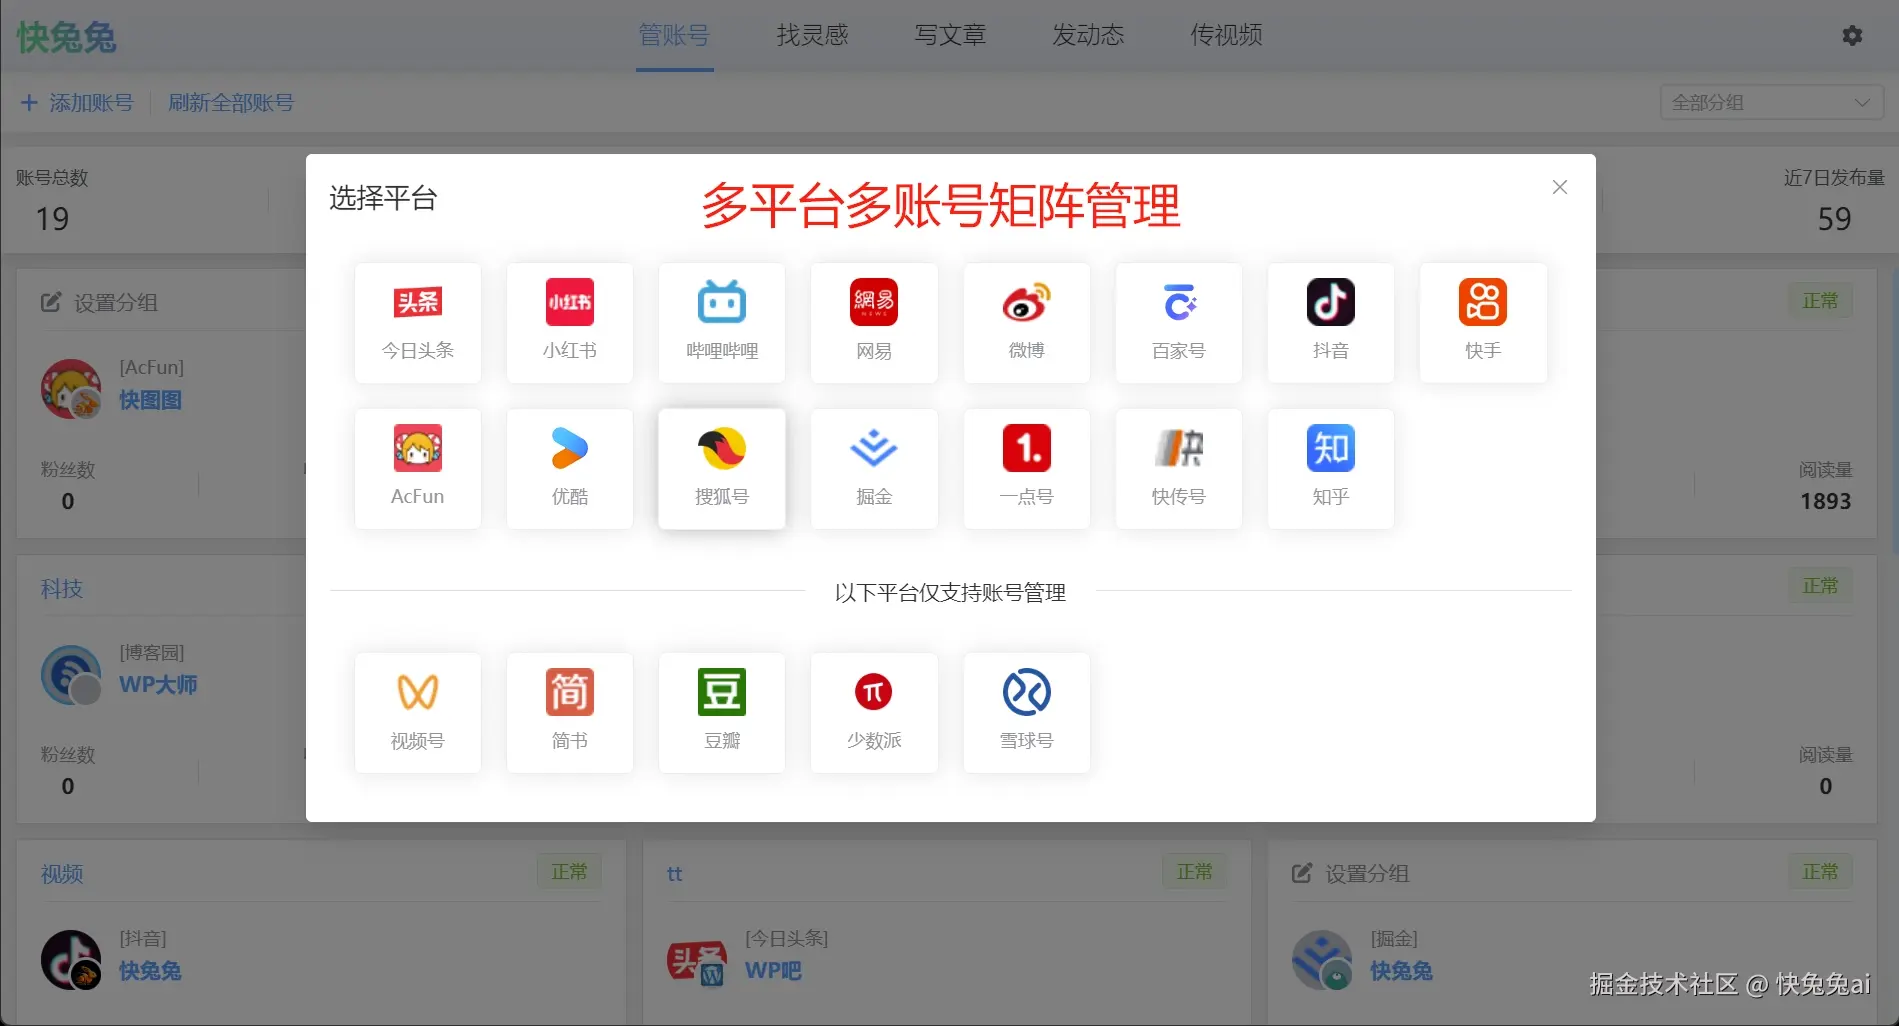
Task: Click the 刷新全部账号 link
Action: pyautogui.click(x=231, y=101)
